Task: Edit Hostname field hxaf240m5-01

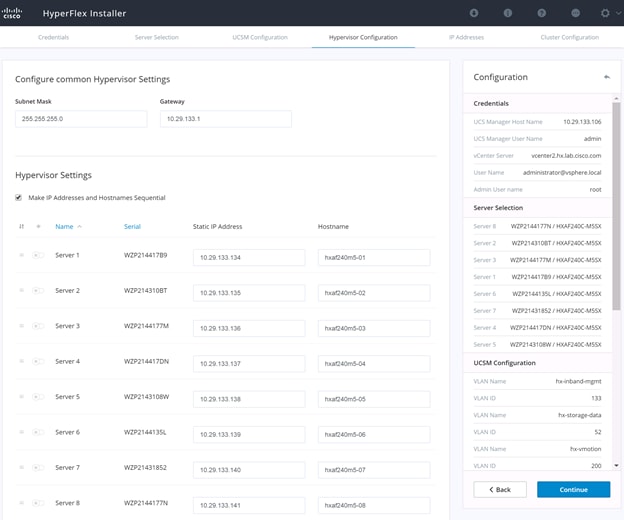Action: 374,257
